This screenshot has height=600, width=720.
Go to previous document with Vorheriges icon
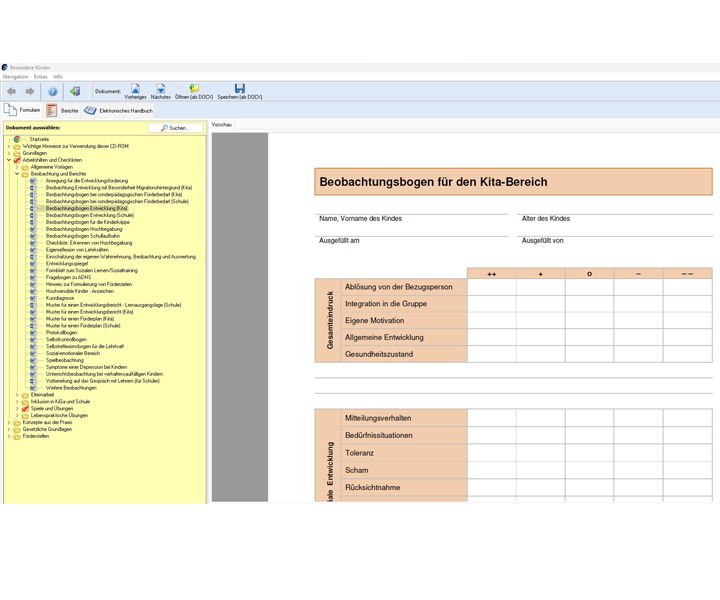tap(135, 91)
